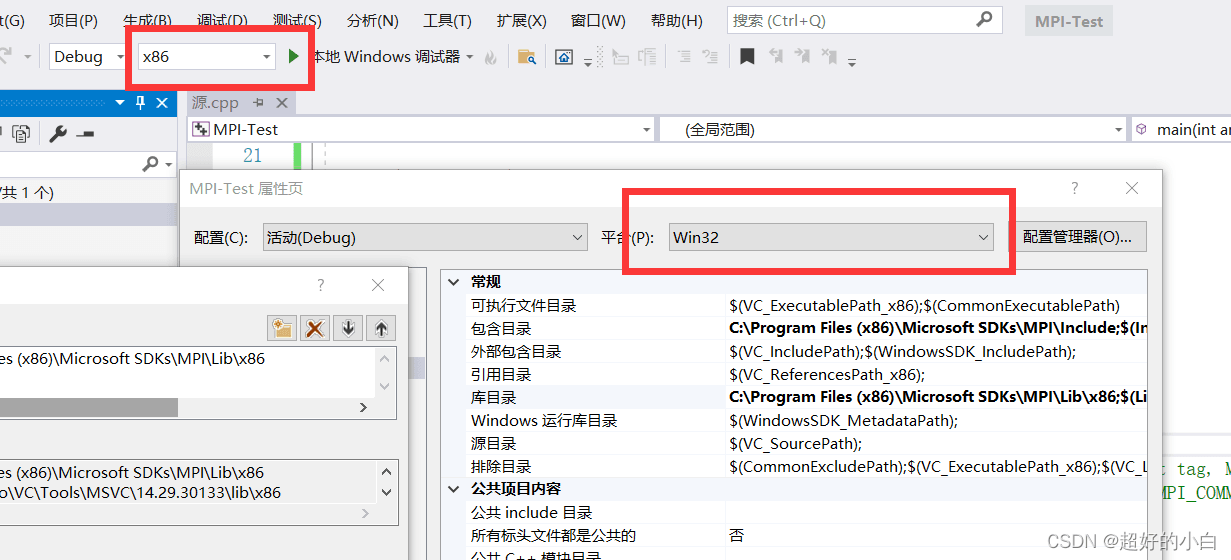The width and height of the screenshot is (1231, 560).
Task: Close the Solution Explorer panel
Action: click(162, 102)
